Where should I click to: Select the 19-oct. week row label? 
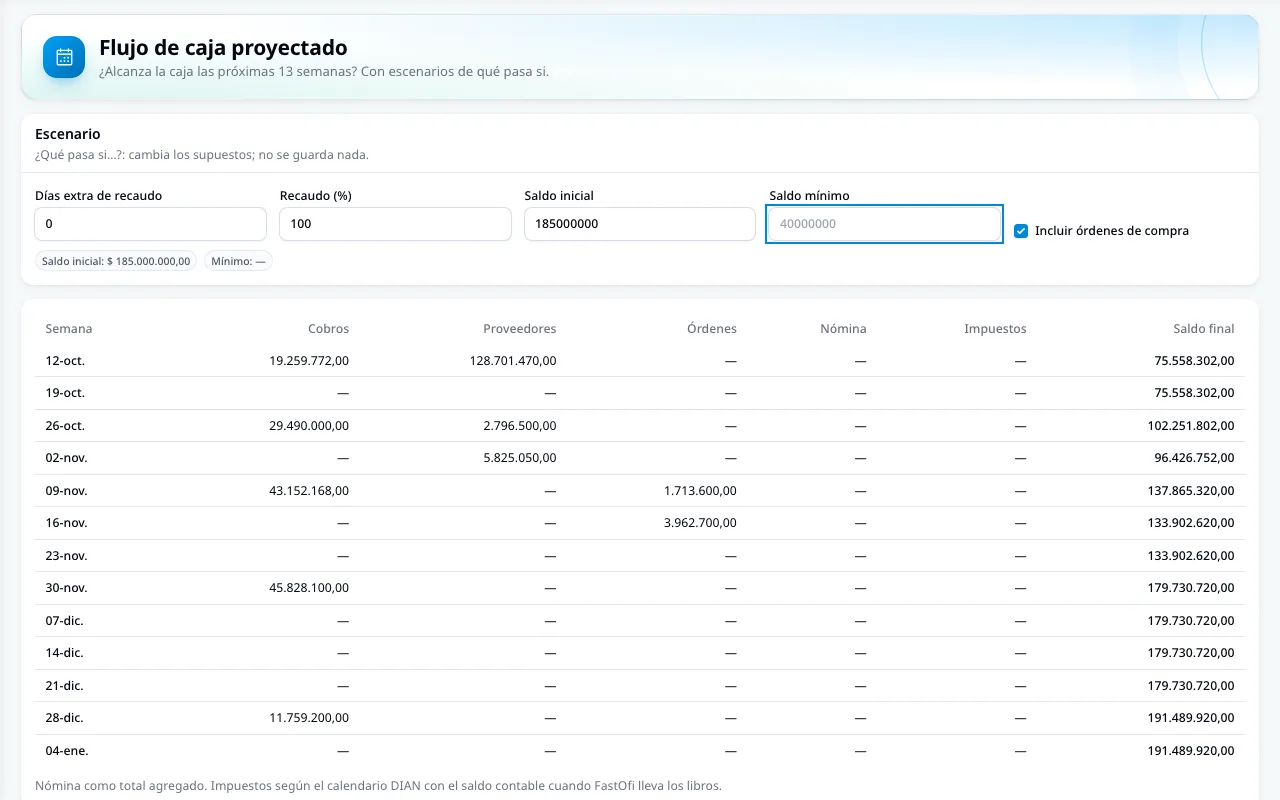[x=65, y=393]
